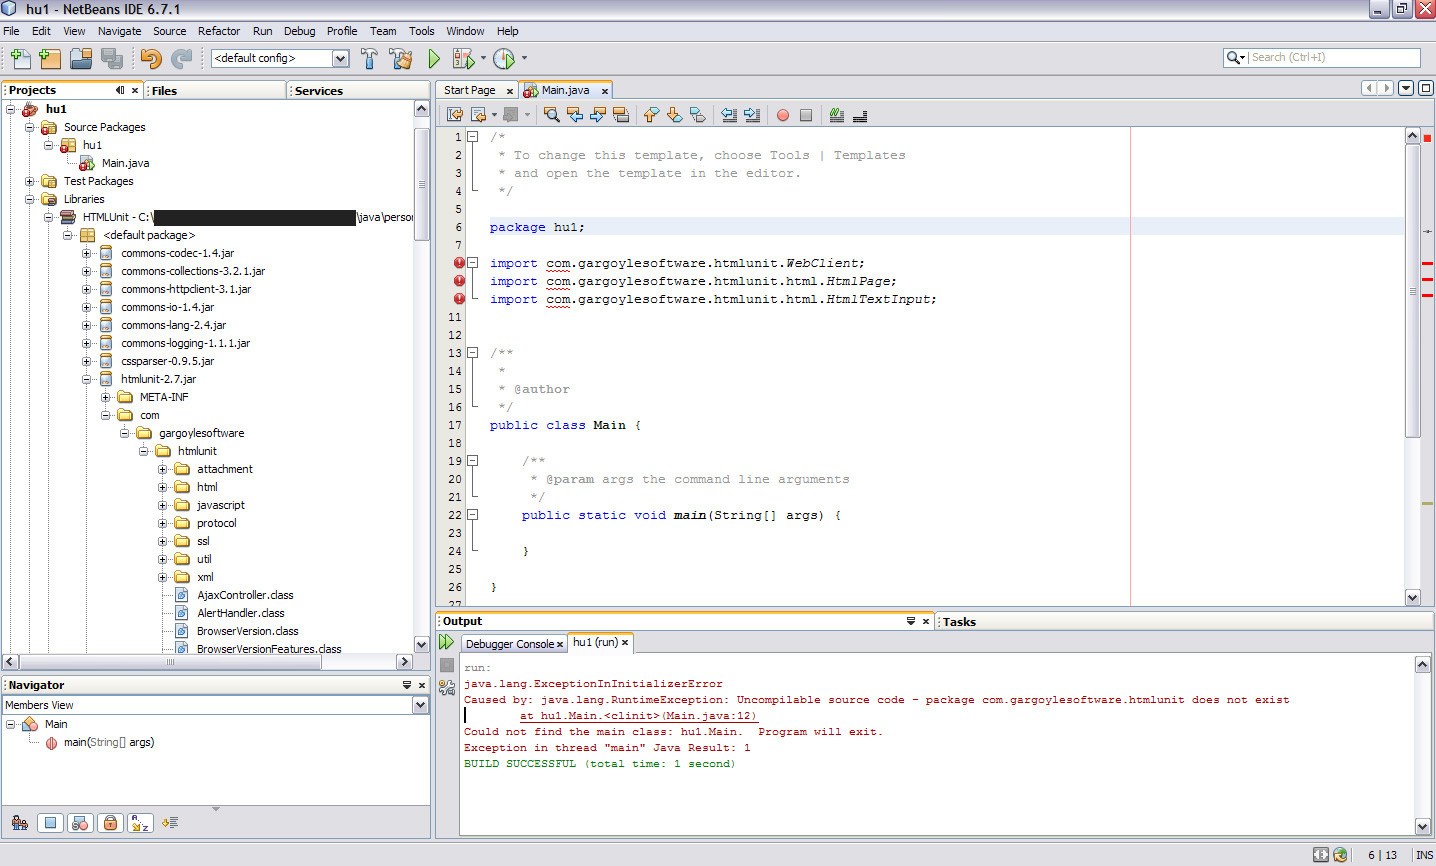Toggle Show Fields in Navigator
This screenshot has width=1436, height=866.
coord(50,823)
